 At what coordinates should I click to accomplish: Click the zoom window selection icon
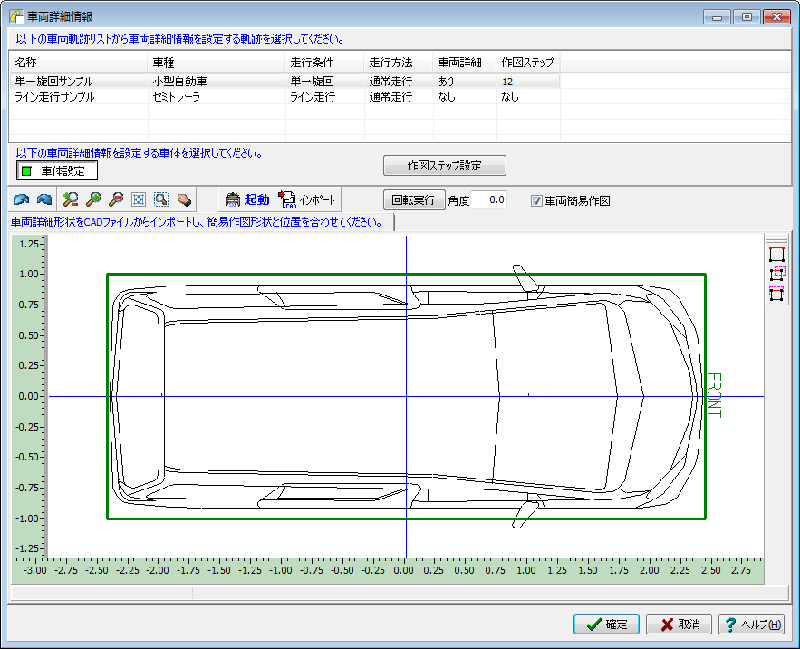161,199
